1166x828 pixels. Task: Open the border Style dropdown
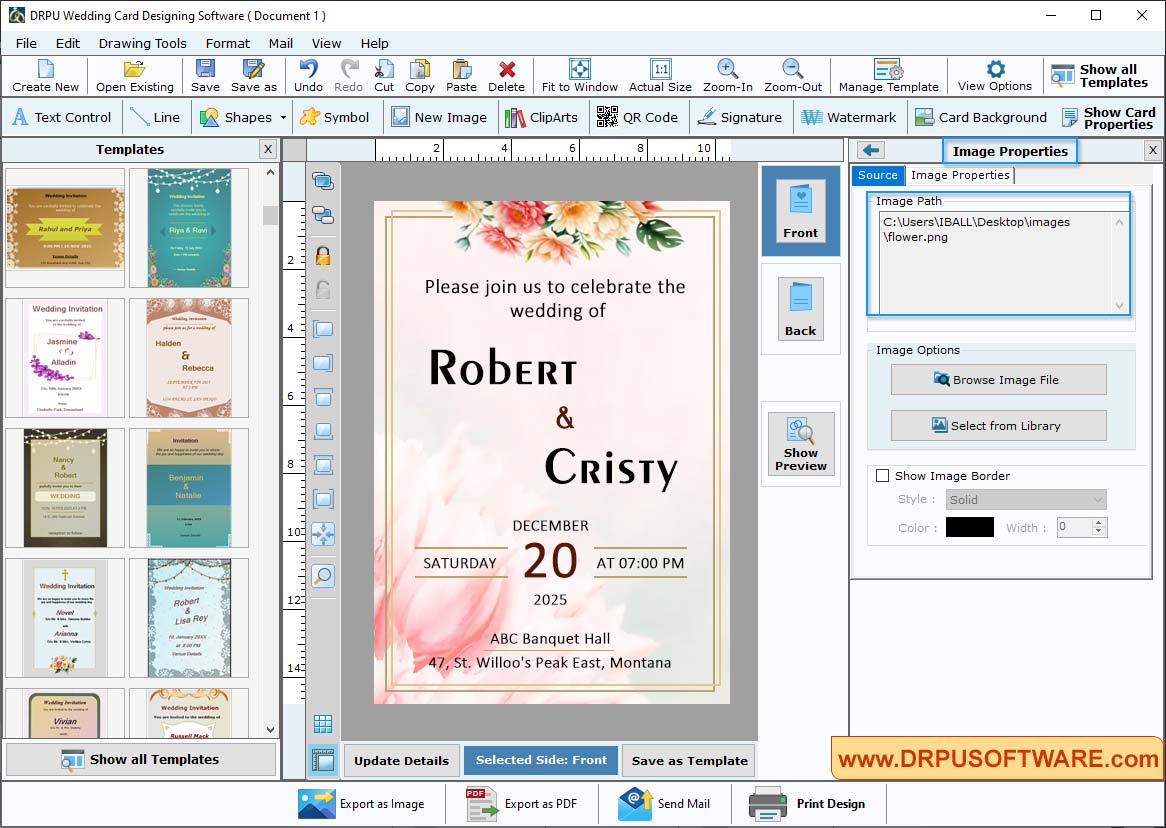click(1025, 499)
